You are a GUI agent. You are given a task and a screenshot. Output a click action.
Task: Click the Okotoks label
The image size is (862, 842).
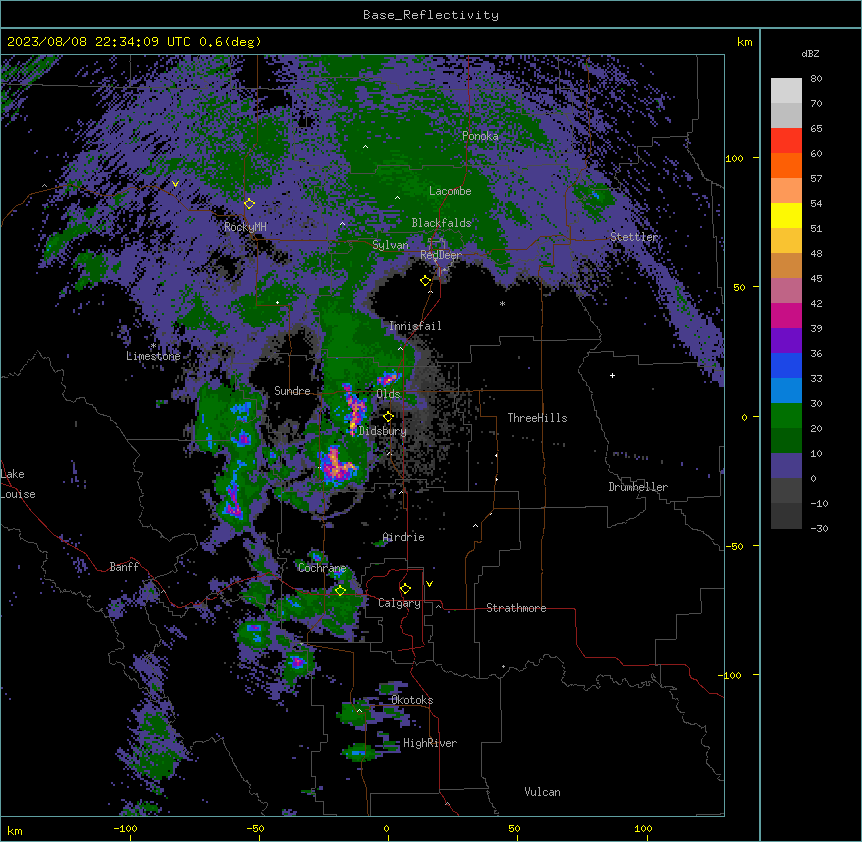(x=412, y=700)
